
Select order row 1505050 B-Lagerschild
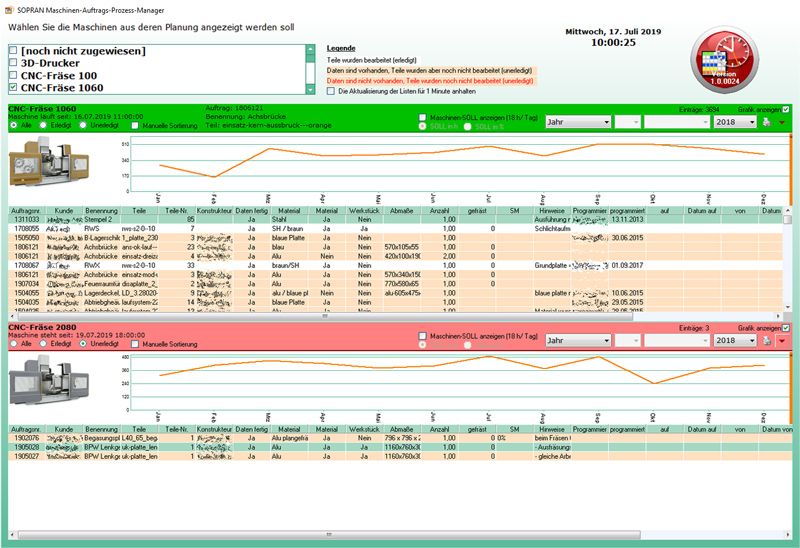pyautogui.click(x=395, y=238)
